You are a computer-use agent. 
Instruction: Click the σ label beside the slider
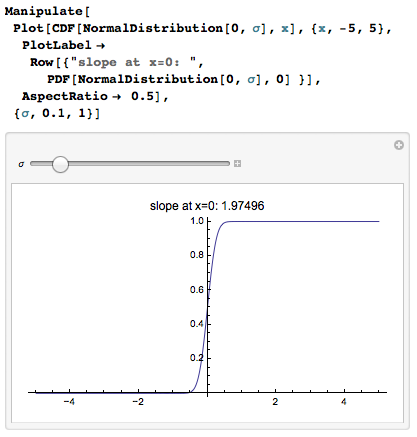tap(21, 164)
